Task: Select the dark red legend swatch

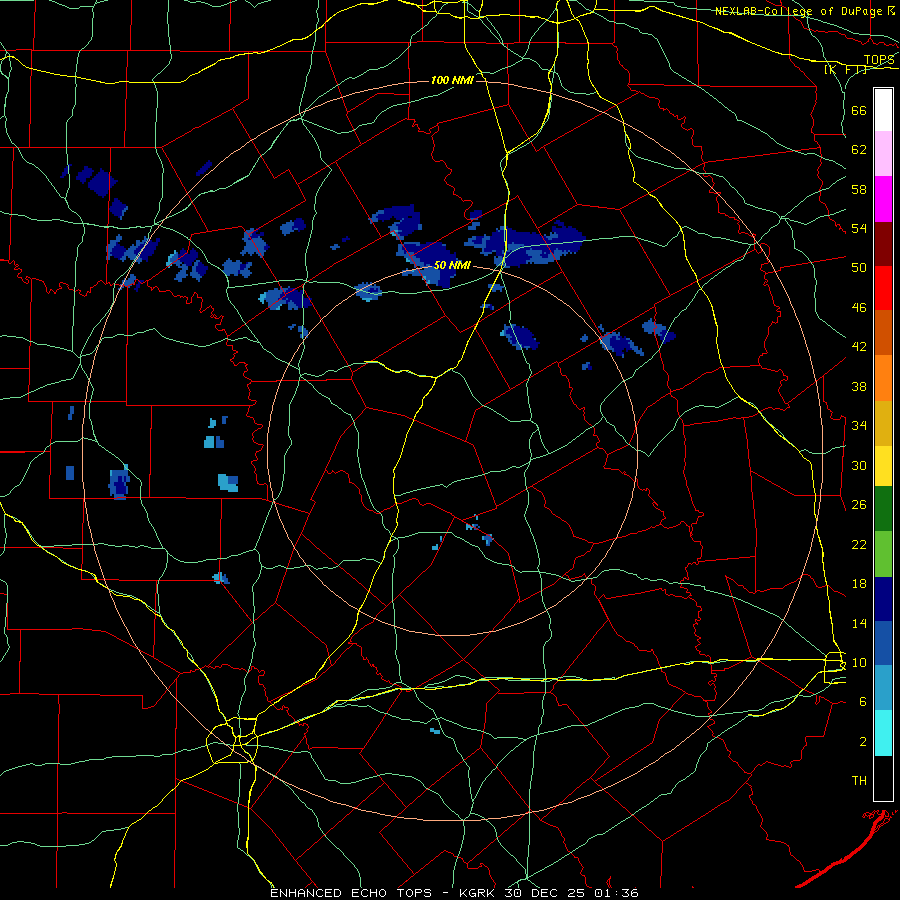Action: tap(883, 244)
